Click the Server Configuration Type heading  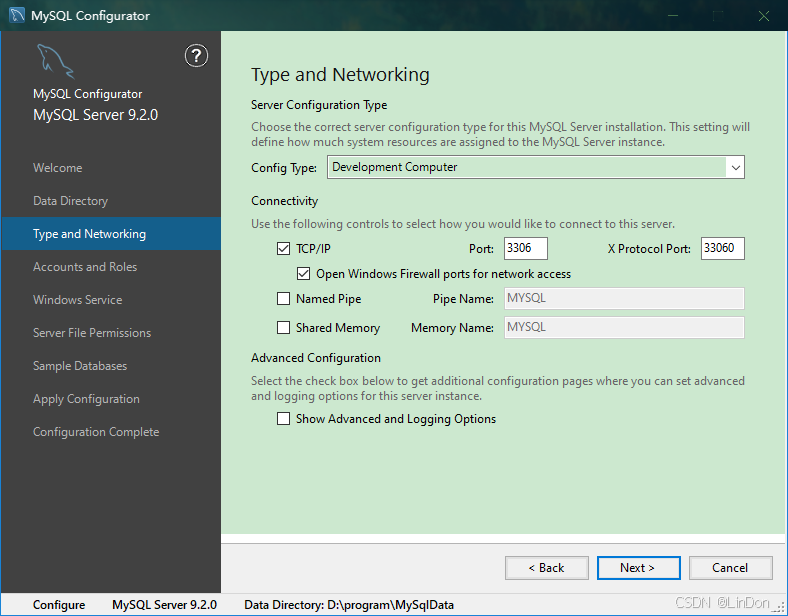[x=319, y=105]
